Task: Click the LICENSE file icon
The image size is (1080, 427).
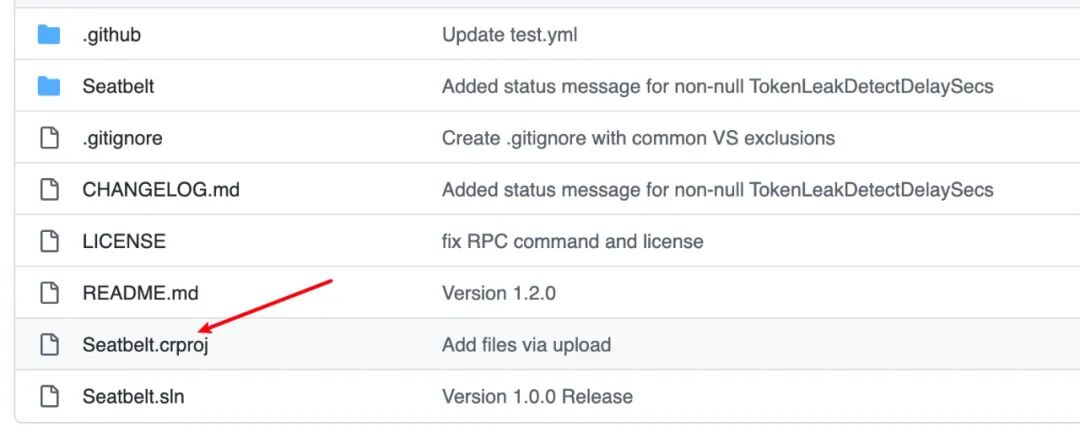Action: pos(49,241)
